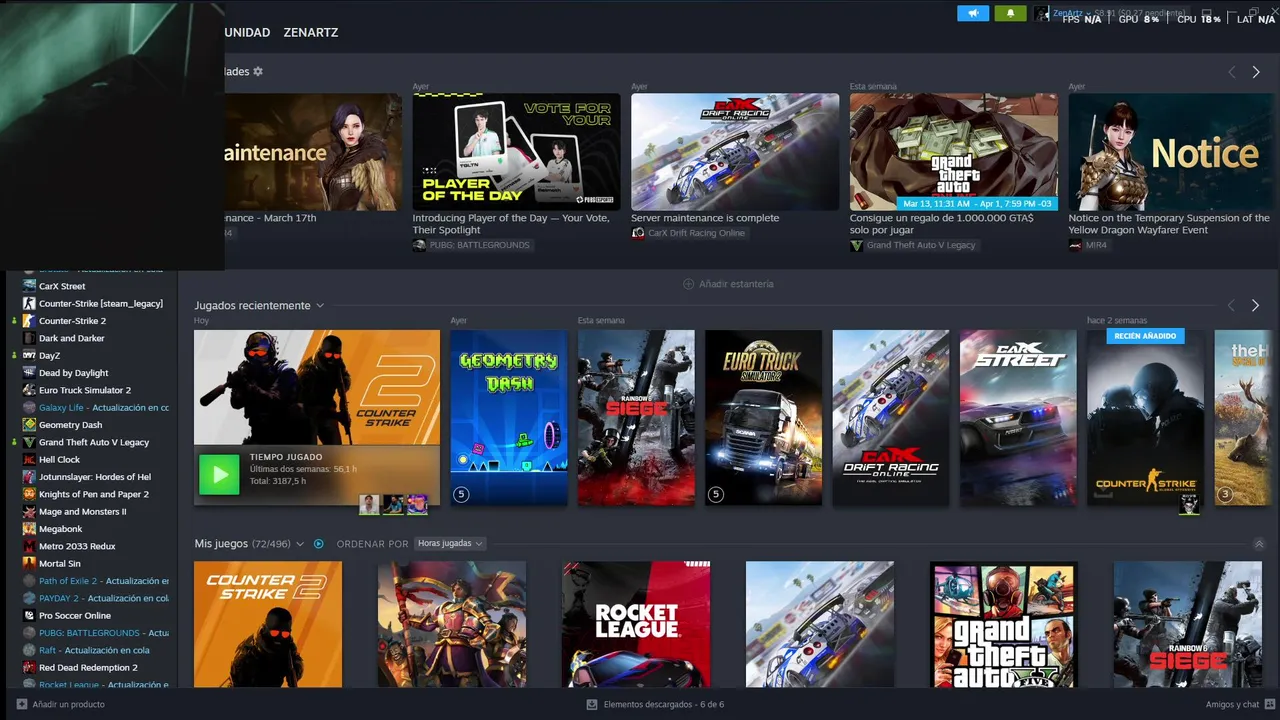Select Knights of Pen and Paper 2
This screenshot has width=1280, height=720.
94,494
